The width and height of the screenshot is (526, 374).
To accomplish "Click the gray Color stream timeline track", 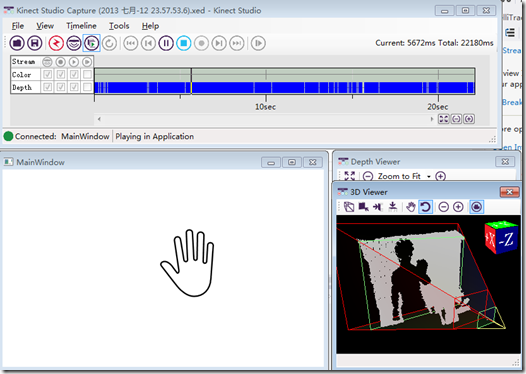I will 284,75.
